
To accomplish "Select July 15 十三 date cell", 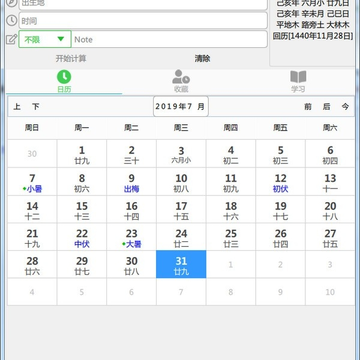I will tap(82, 209).
